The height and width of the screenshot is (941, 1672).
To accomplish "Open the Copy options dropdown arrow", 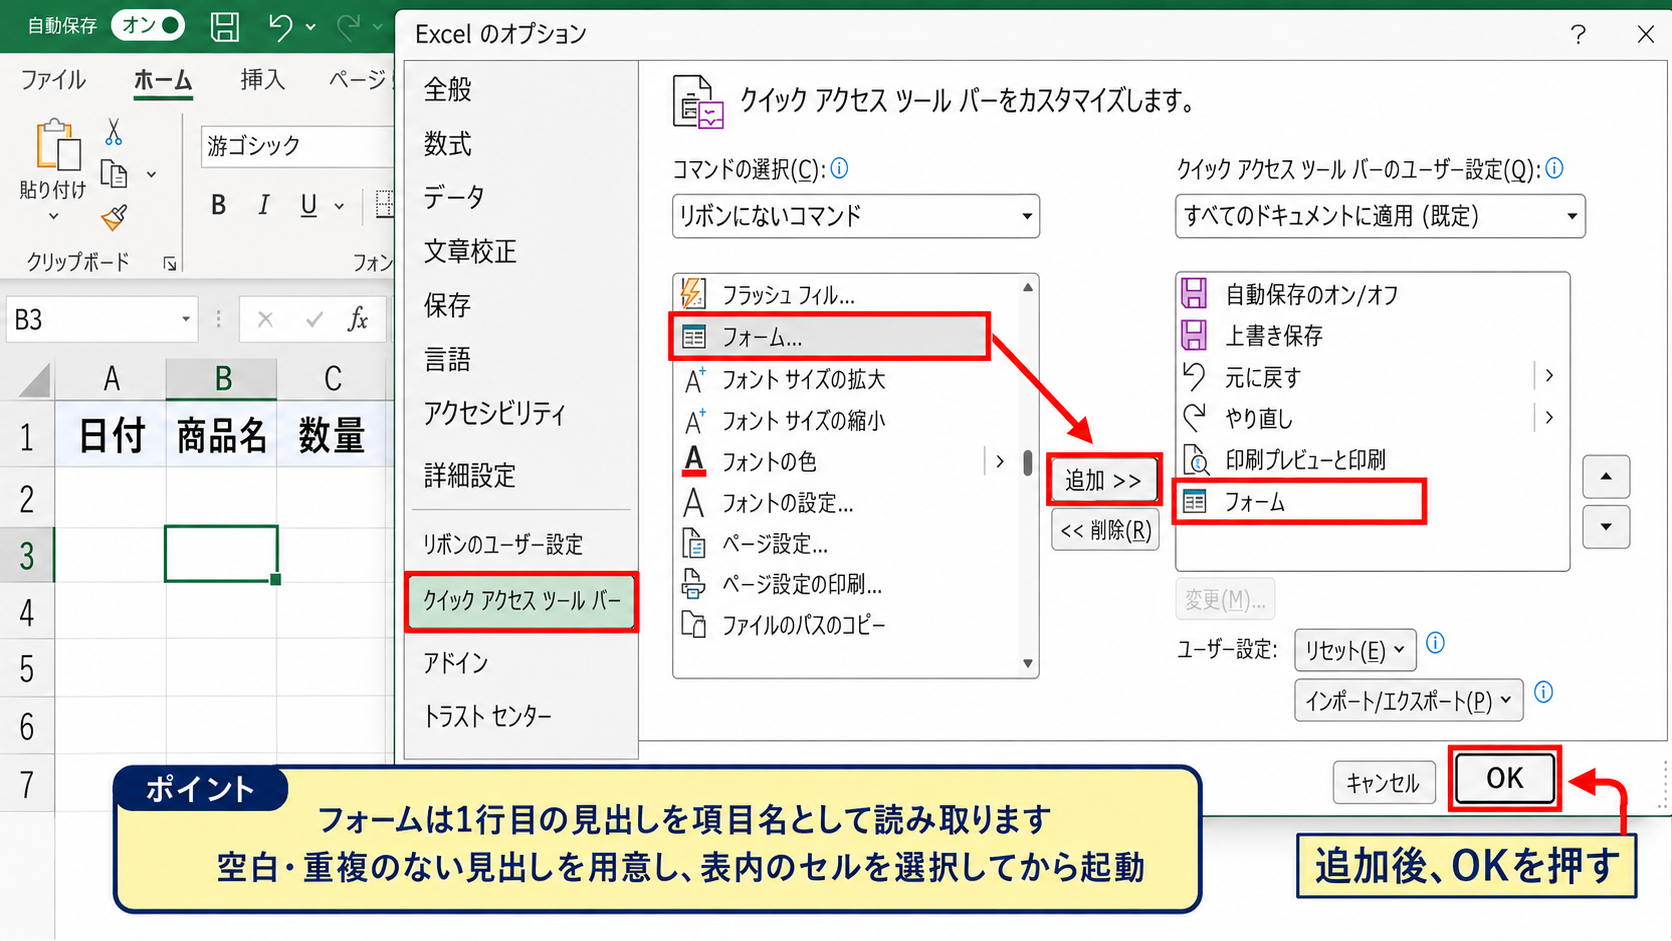I will (x=151, y=175).
